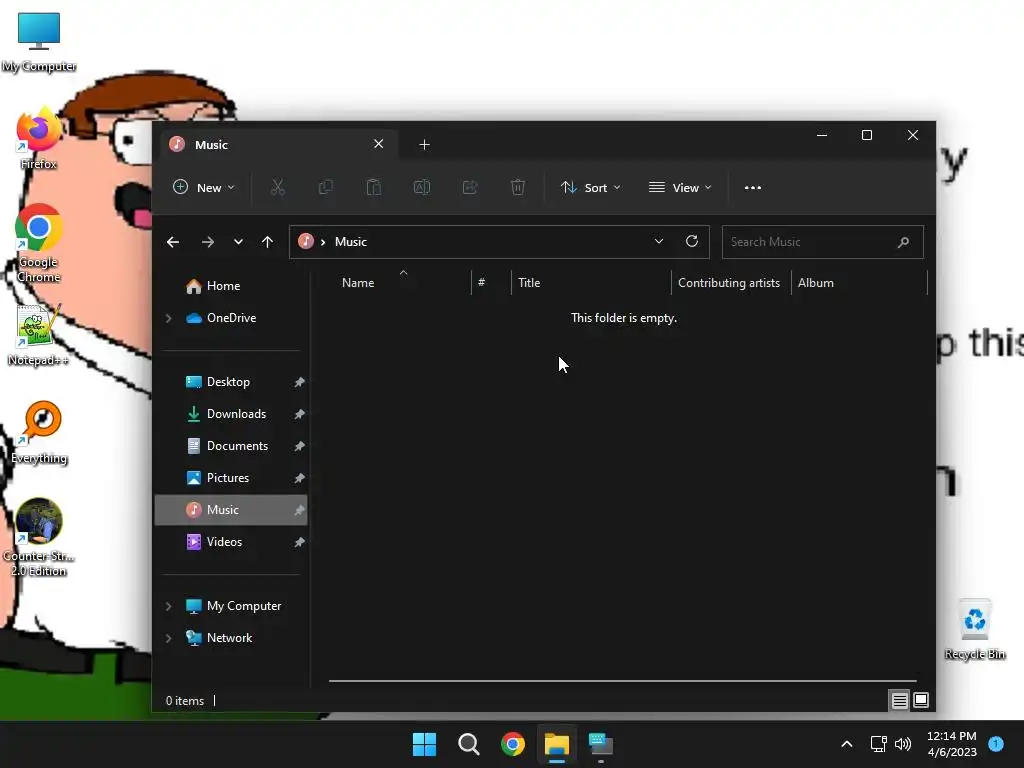This screenshot has height=768, width=1024.
Task: Sort by the # column header
Action: click(x=490, y=283)
